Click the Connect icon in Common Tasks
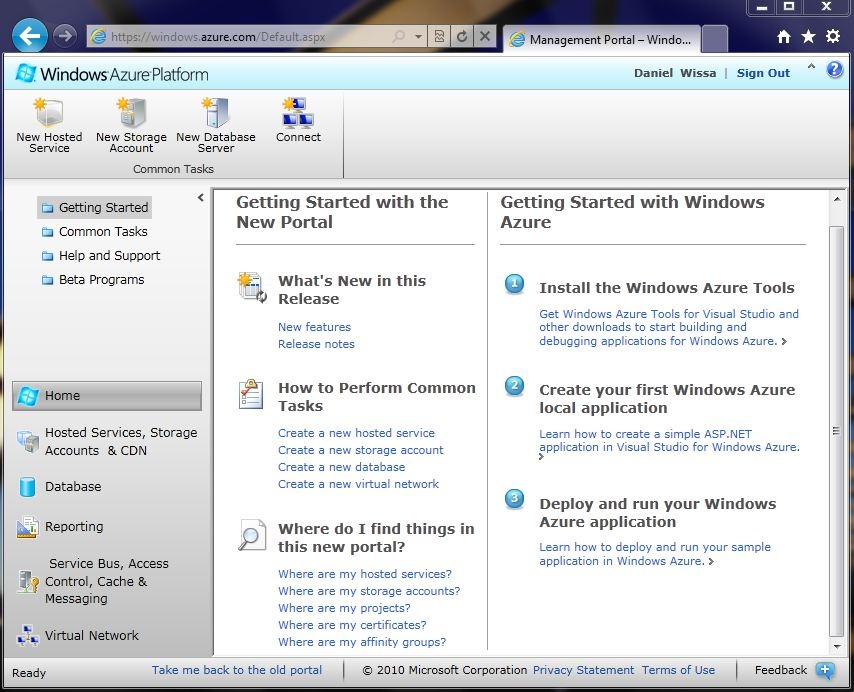 tap(298, 113)
